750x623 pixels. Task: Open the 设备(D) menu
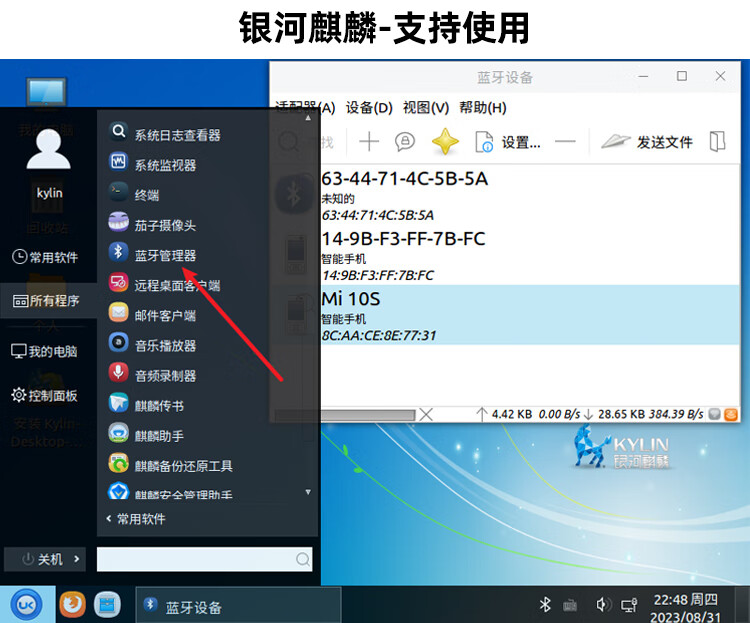tap(369, 108)
